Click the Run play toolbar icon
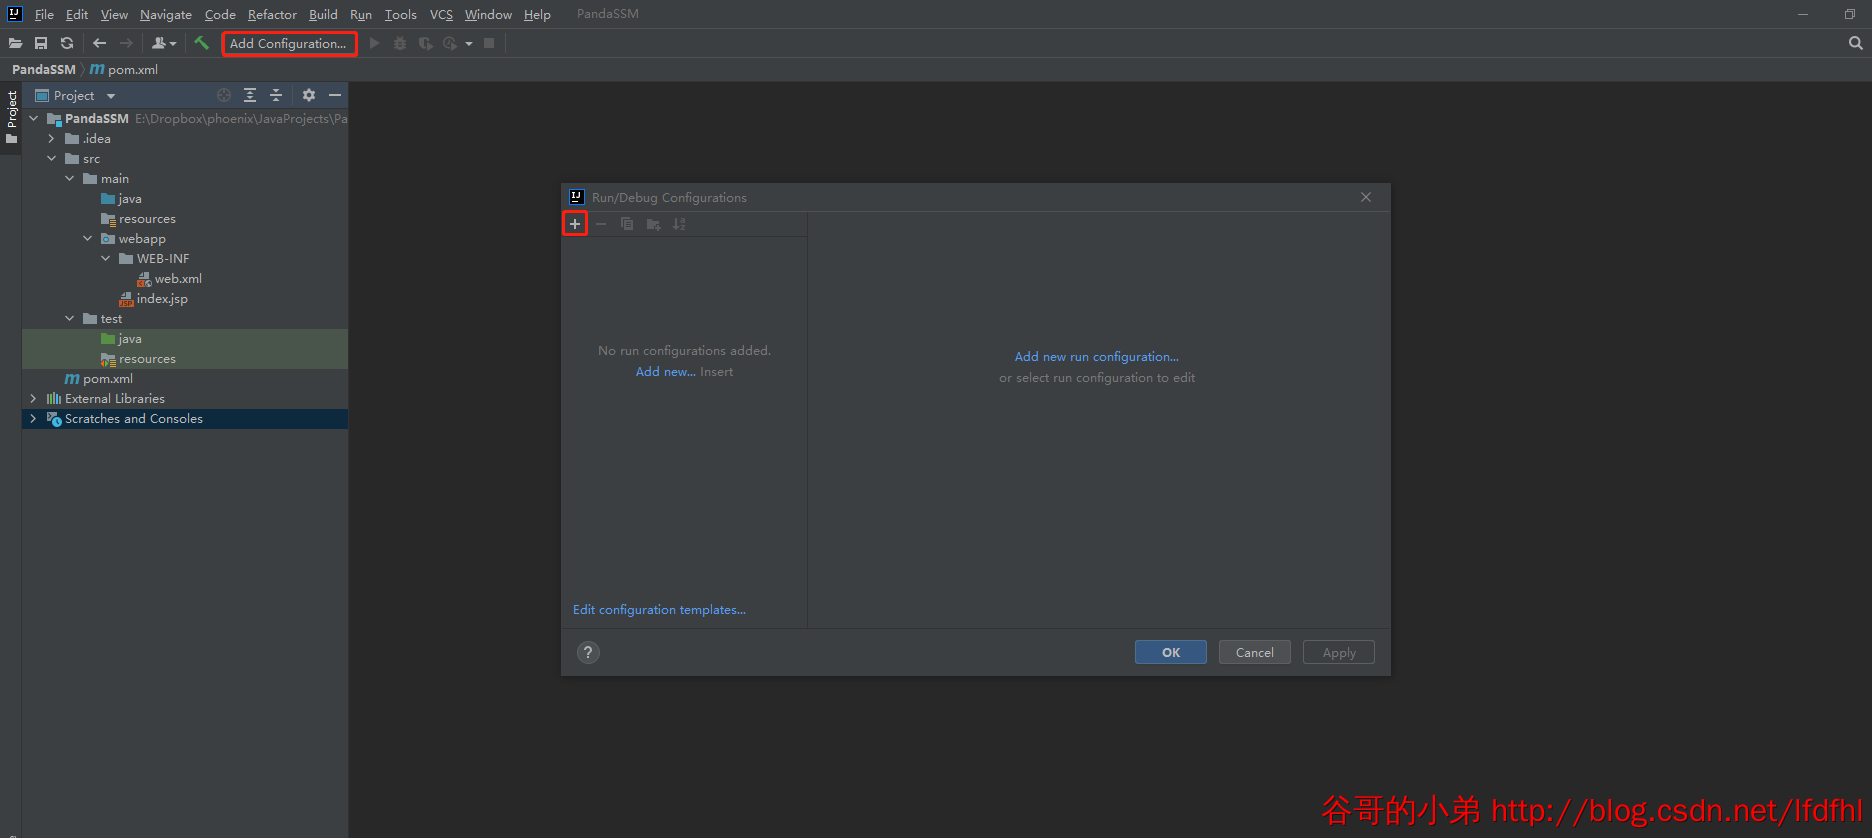Image resolution: width=1872 pixels, height=838 pixels. [x=375, y=43]
